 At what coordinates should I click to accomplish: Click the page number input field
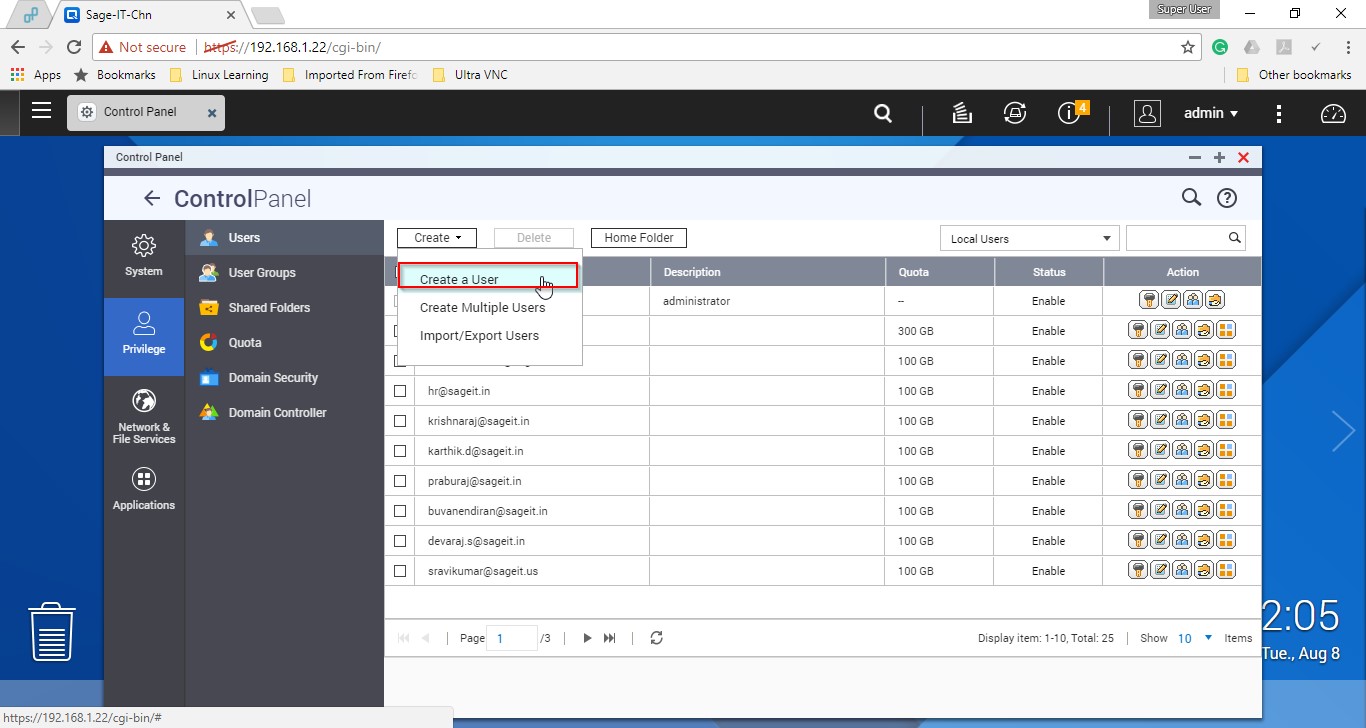click(511, 638)
